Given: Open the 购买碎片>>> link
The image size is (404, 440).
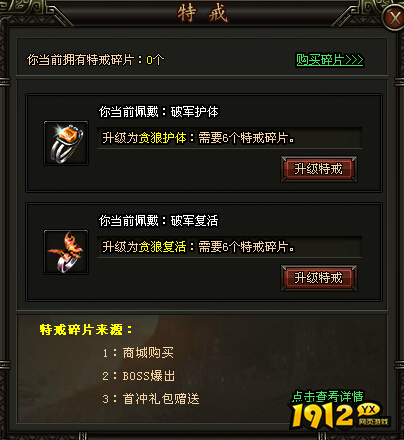Looking at the screenshot, I should tap(330, 60).
